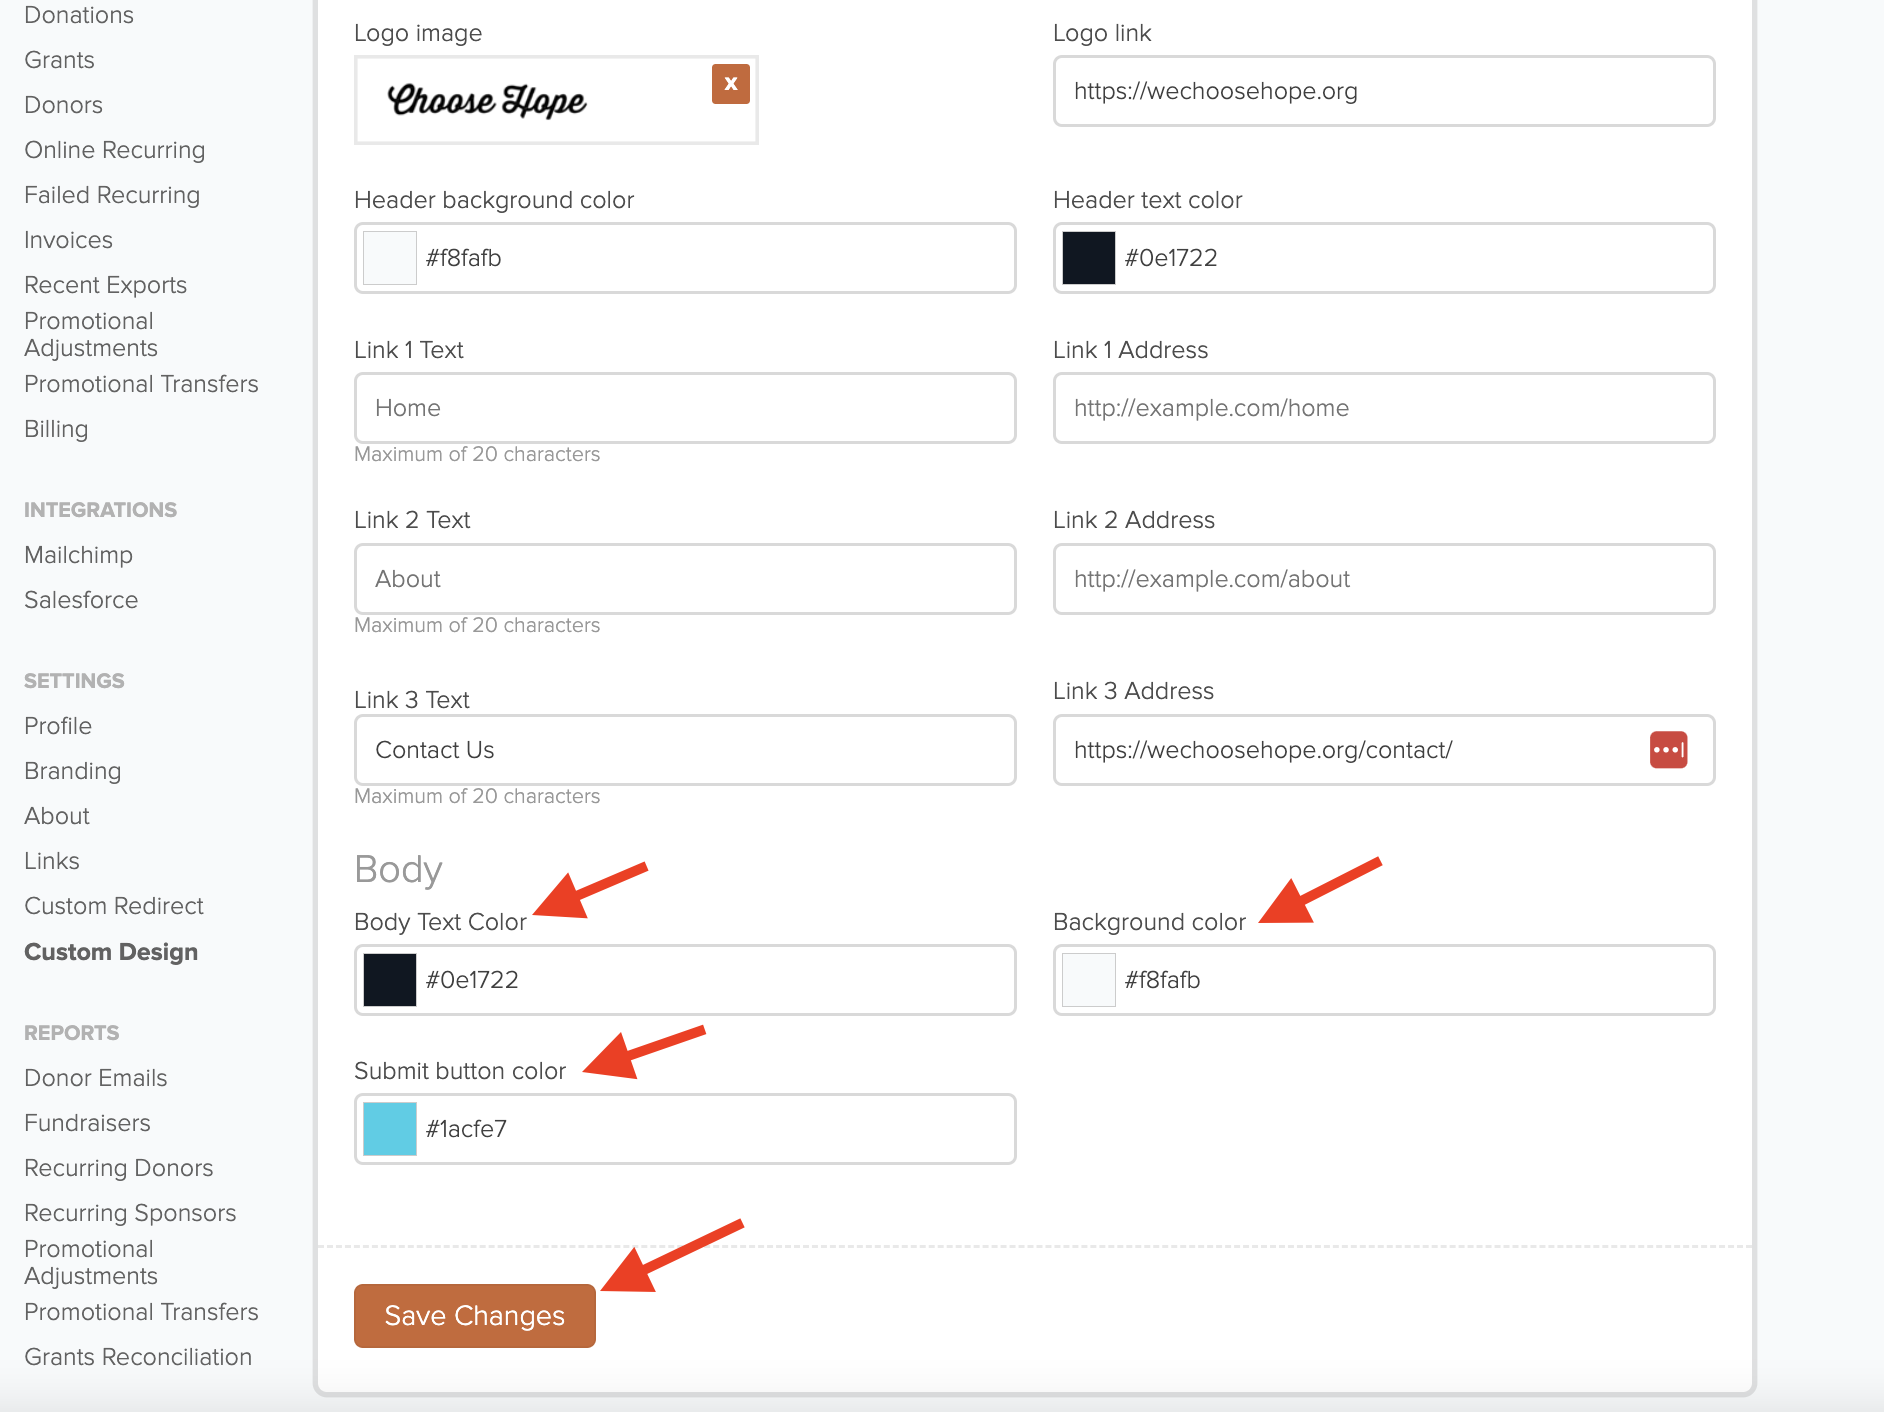Open Promotional Transfers above Billing
Image resolution: width=1884 pixels, height=1412 pixels.
click(141, 384)
